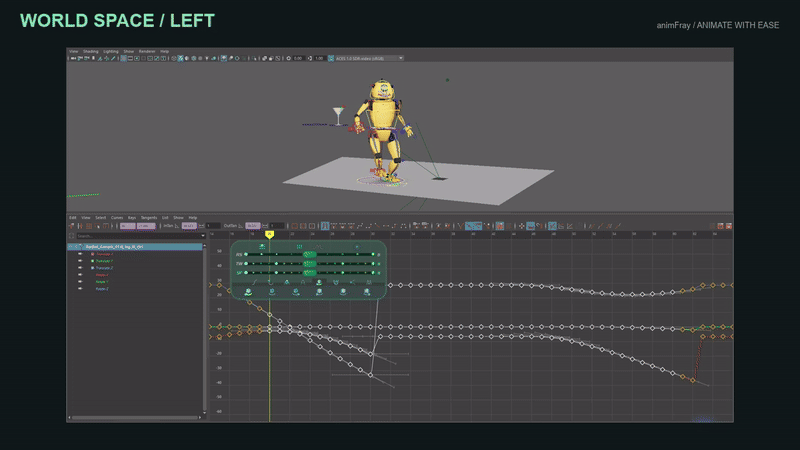Viewport: 800px width, 450px height.
Task: Open the viewport Lighting menu
Action: pyautogui.click(x=111, y=52)
